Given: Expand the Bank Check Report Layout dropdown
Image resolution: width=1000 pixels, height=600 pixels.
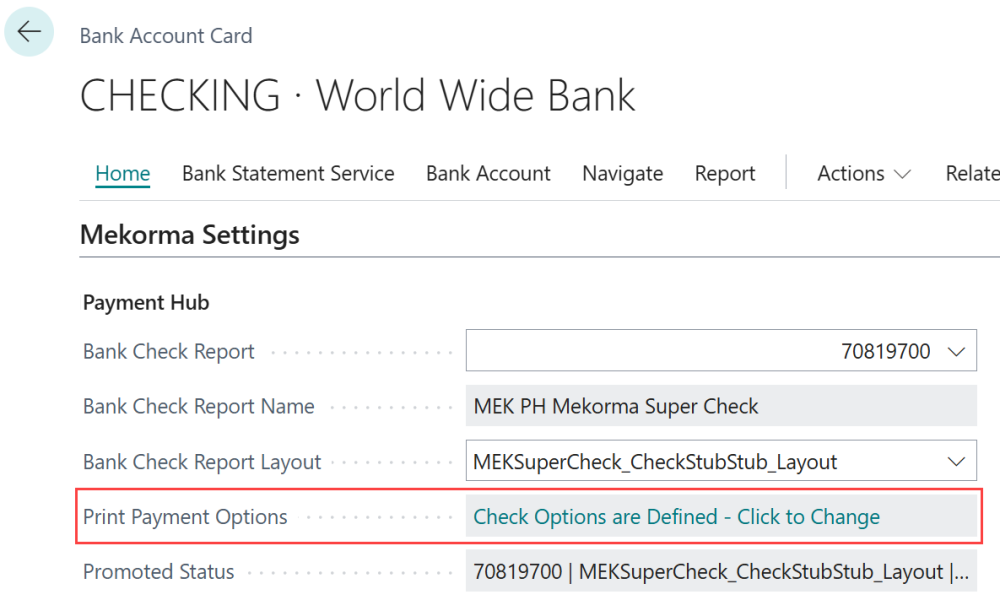Looking at the screenshot, I should 957,461.
